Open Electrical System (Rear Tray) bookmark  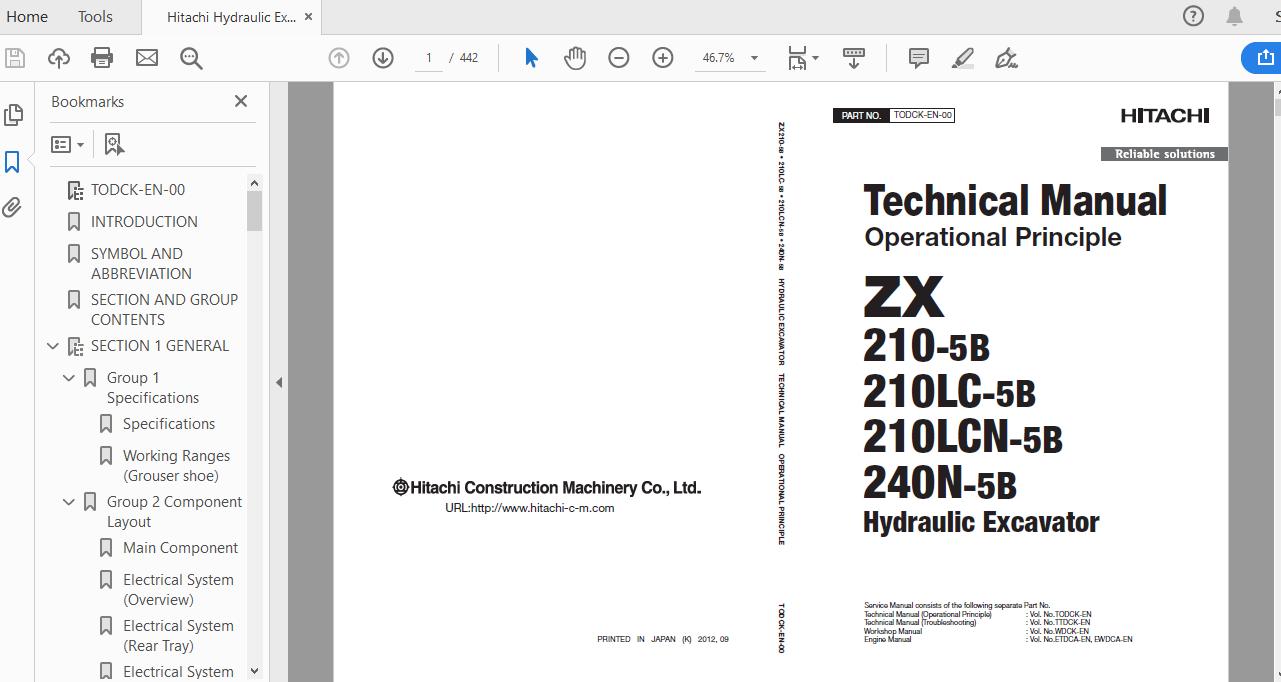point(178,636)
